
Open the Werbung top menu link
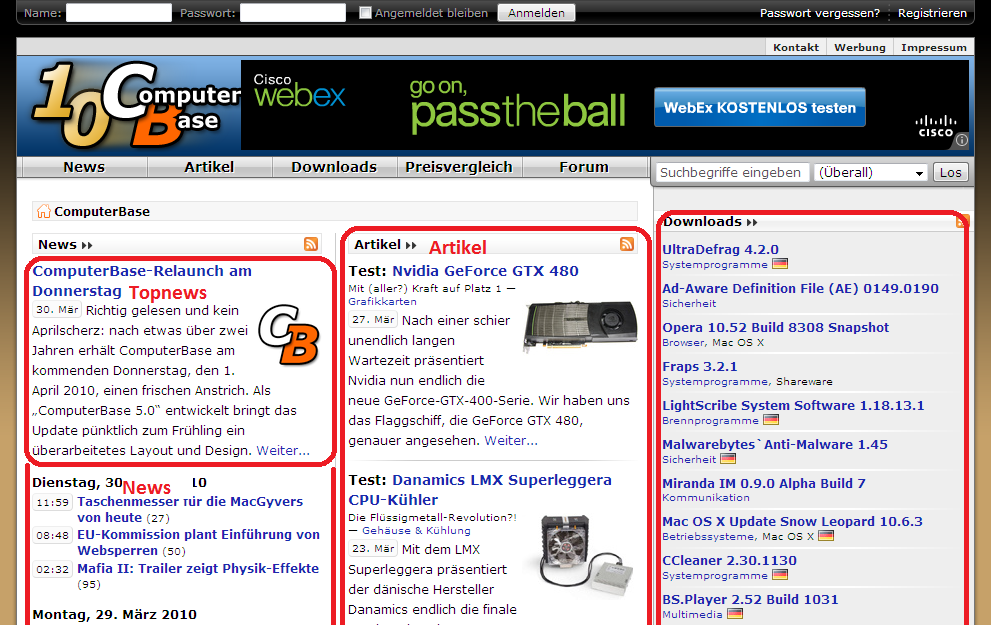point(860,47)
